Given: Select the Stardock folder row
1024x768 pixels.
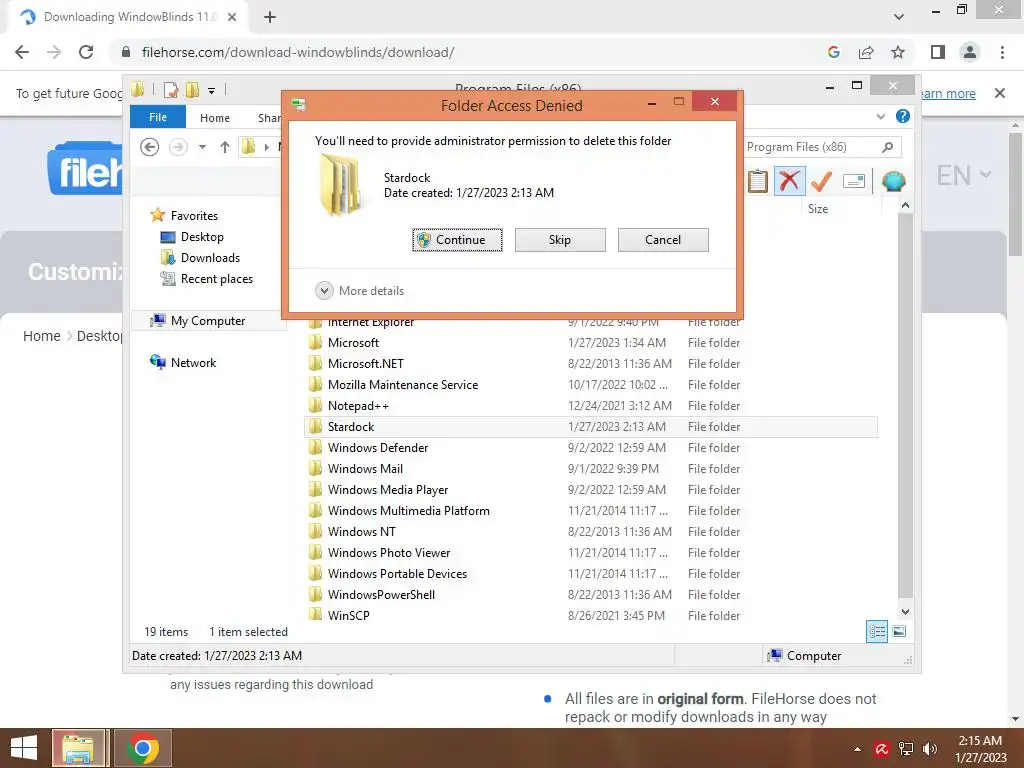Looking at the screenshot, I should click(x=590, y=426).
